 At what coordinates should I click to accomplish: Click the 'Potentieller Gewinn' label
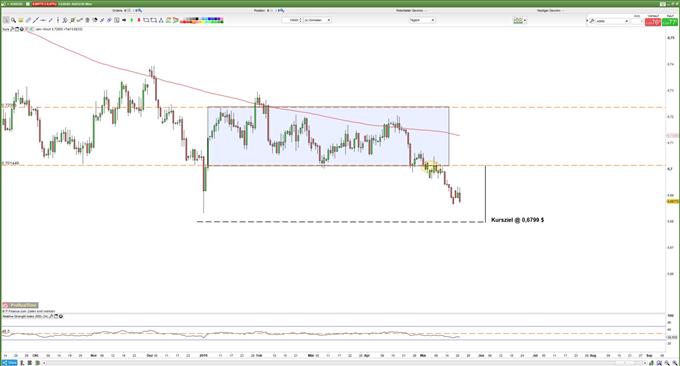tap(409, 10)
